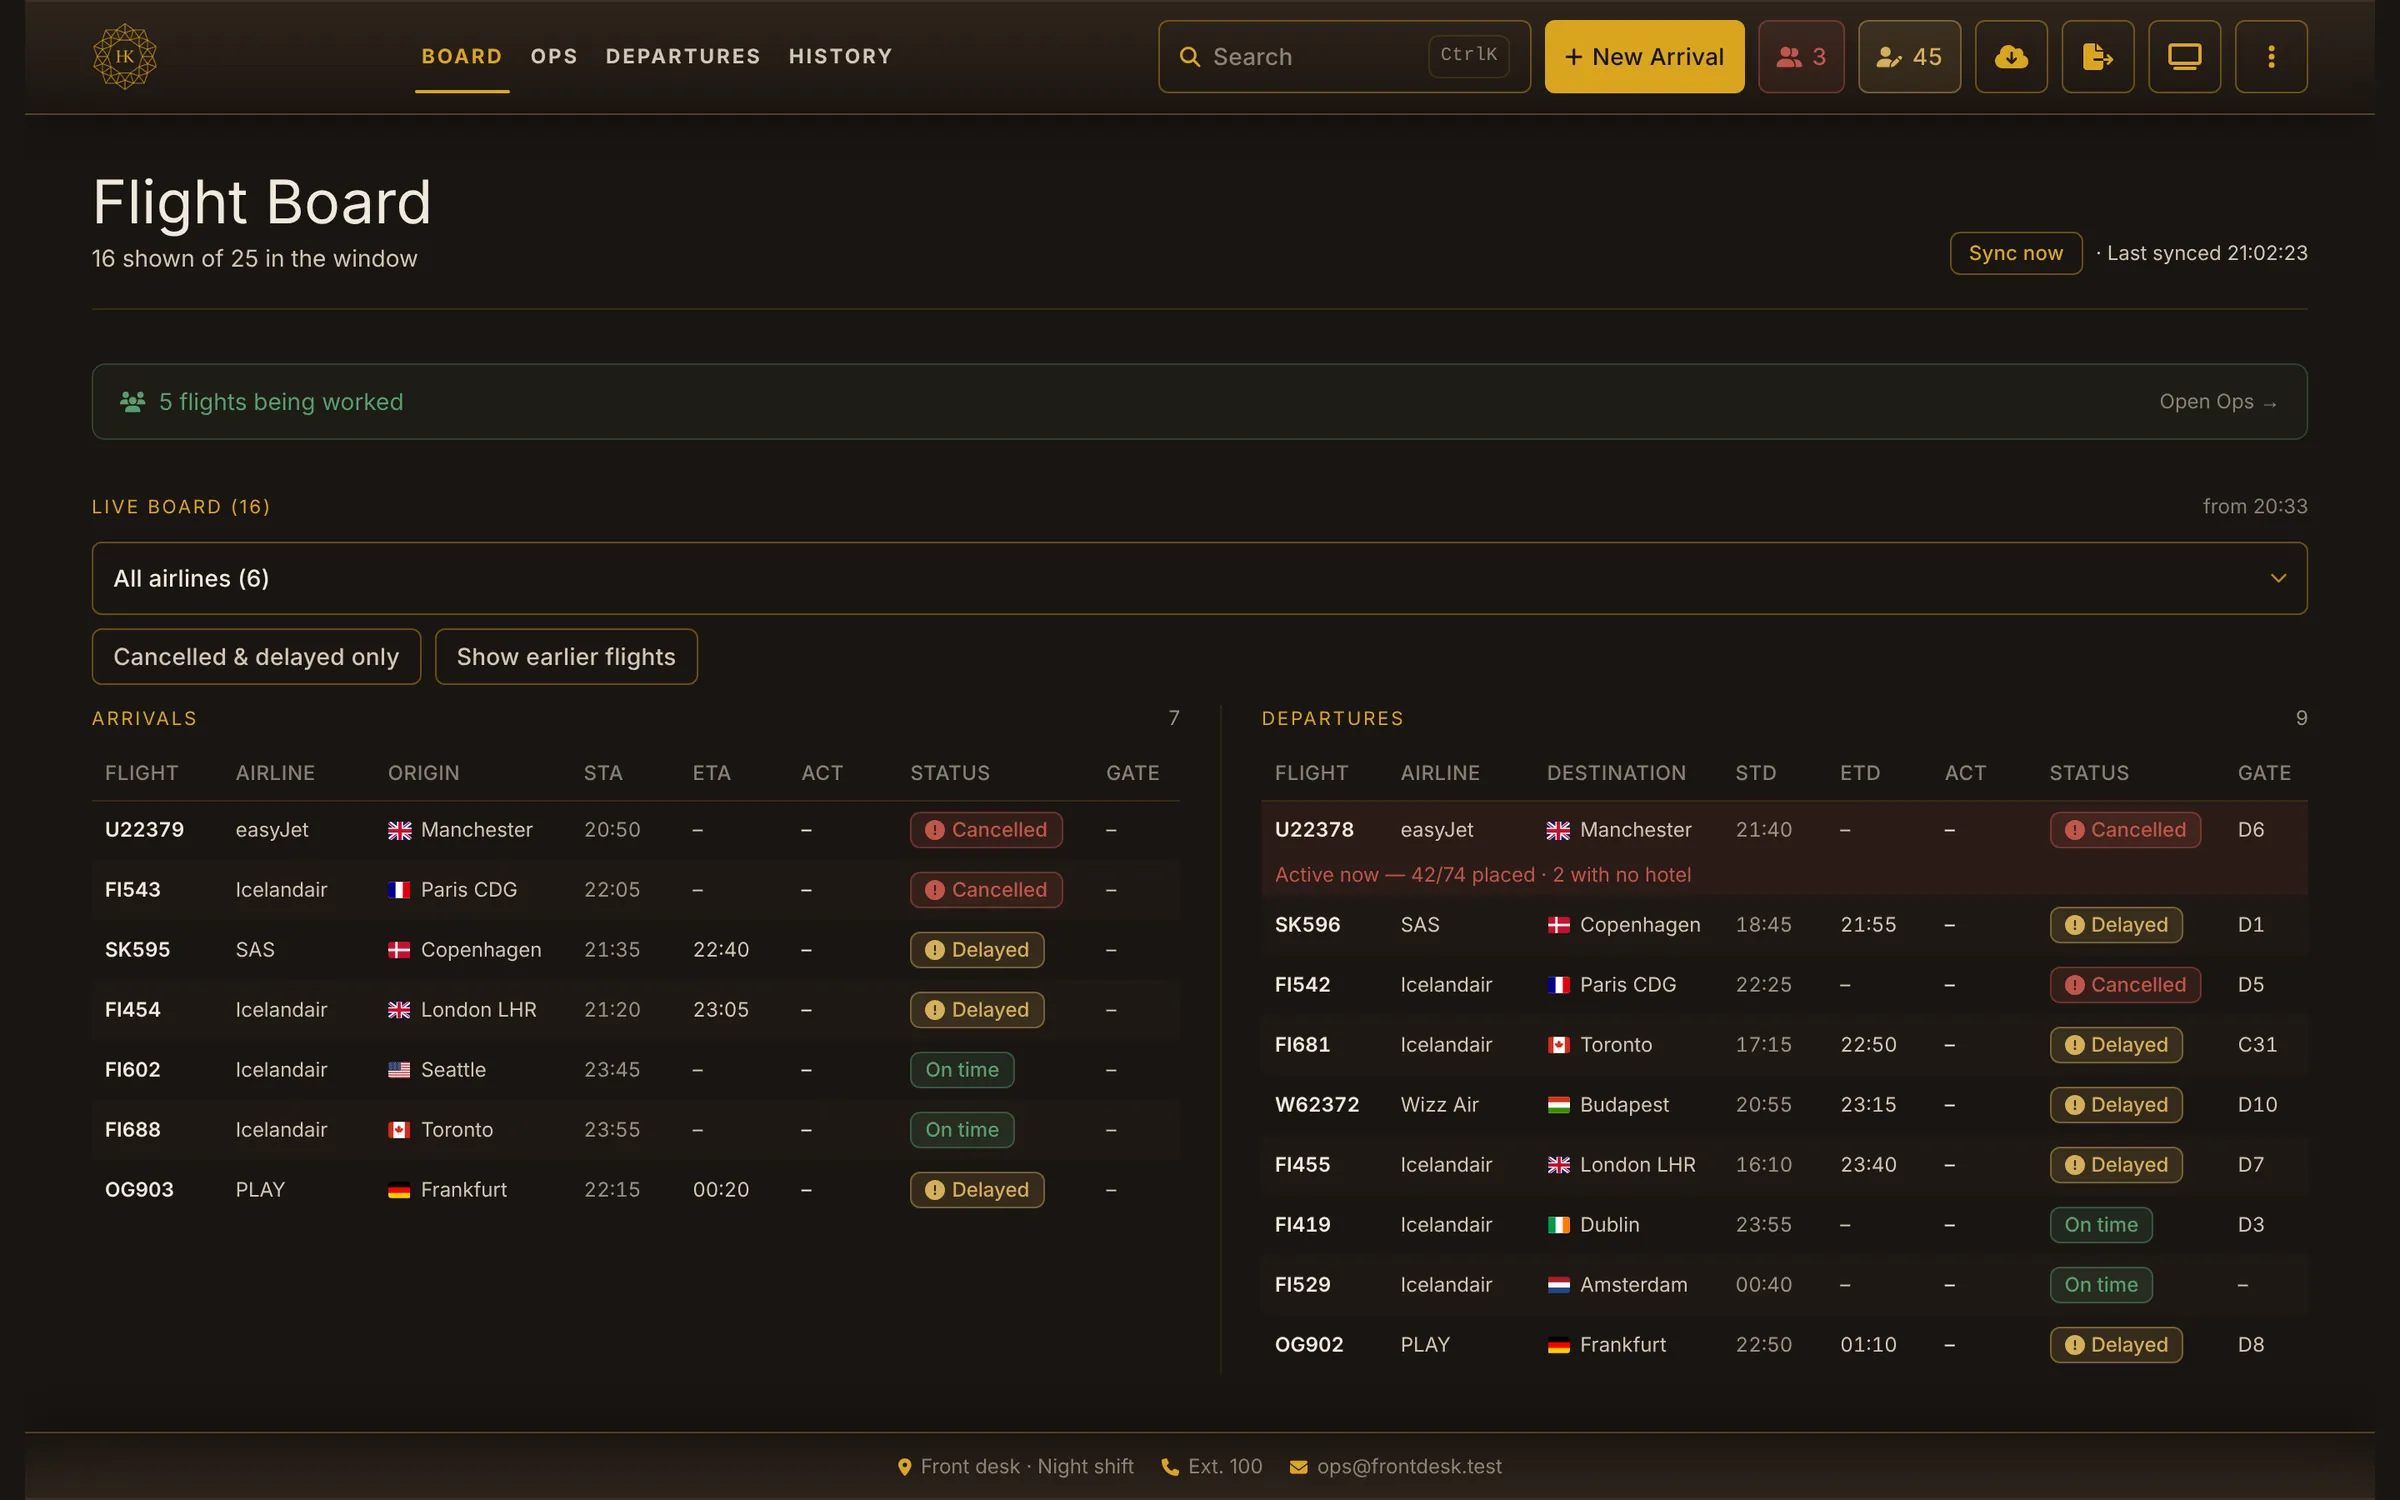Expand the All airlines (6) dropdown
The width and height of the screenshot is (2400, 1500).
[1199, 578]
